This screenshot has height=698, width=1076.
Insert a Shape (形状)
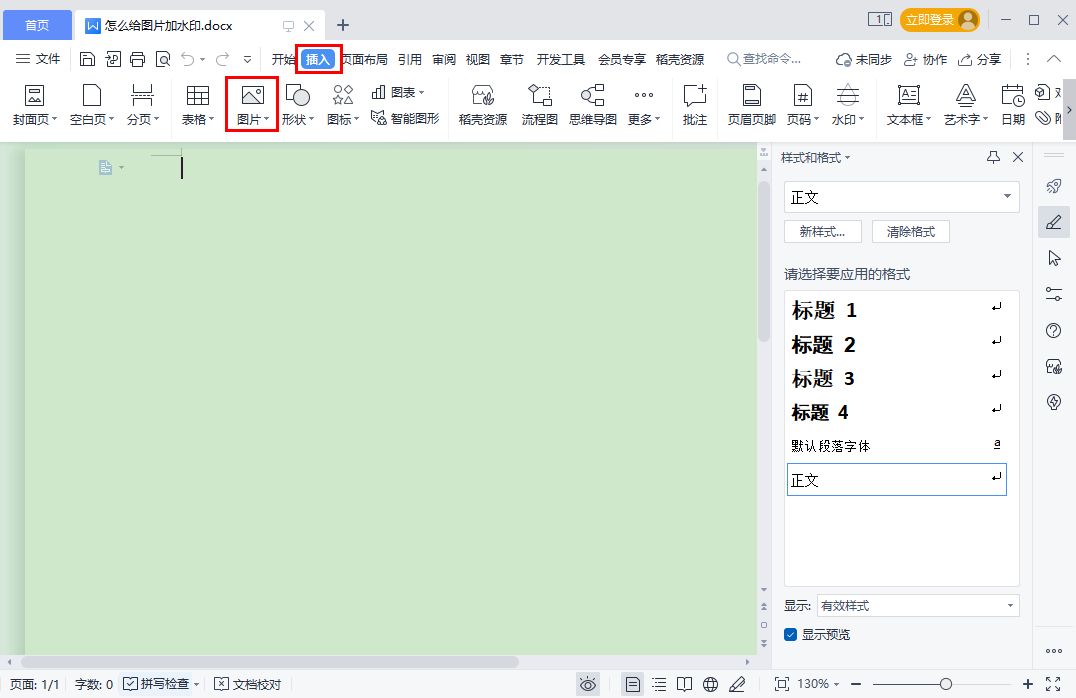[298, 105]
